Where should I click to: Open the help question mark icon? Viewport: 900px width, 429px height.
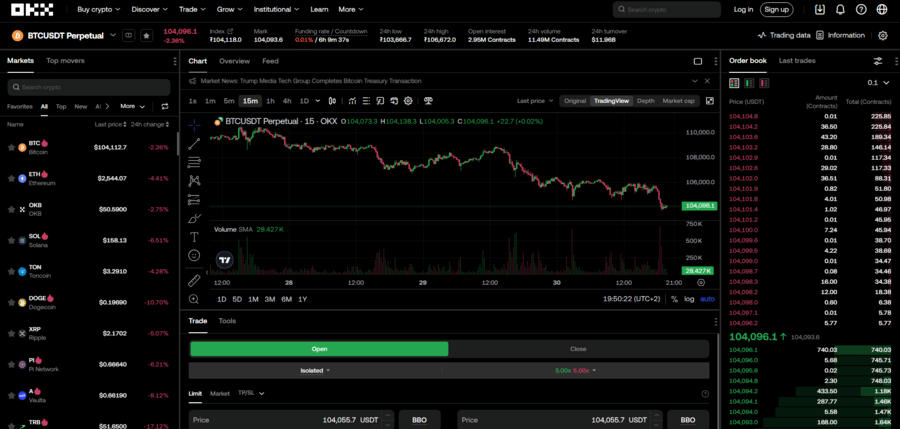click(x=860, y=9)
